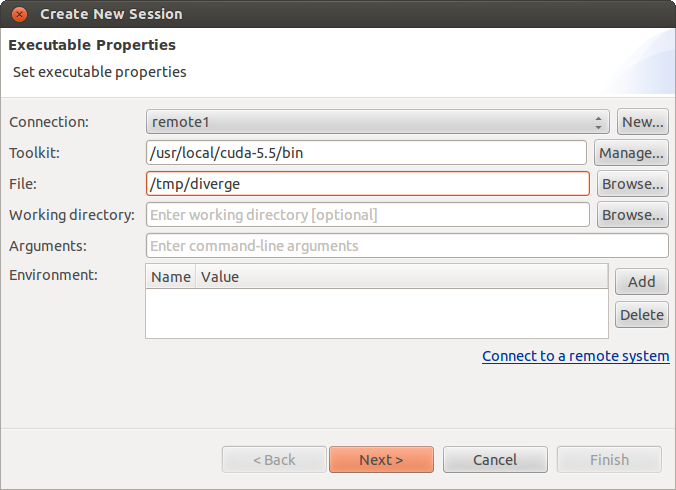
Task: Select the Value column header
Action: point(400,276)
